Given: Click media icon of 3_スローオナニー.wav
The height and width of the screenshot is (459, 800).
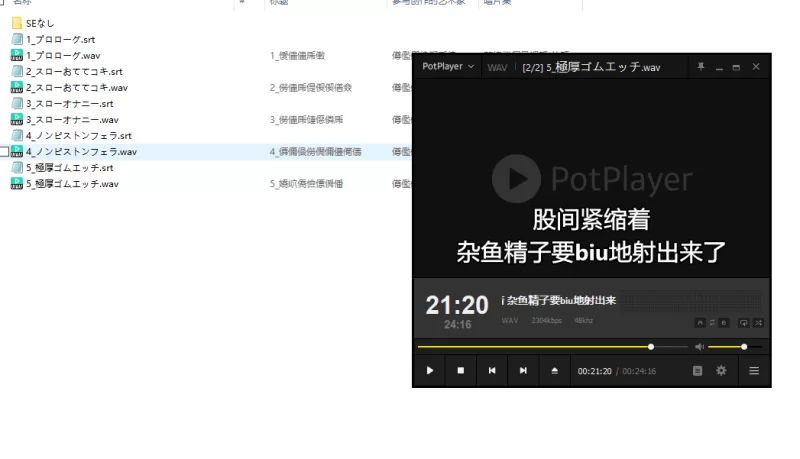Looking at the screenshot, I should coord(17,119).
